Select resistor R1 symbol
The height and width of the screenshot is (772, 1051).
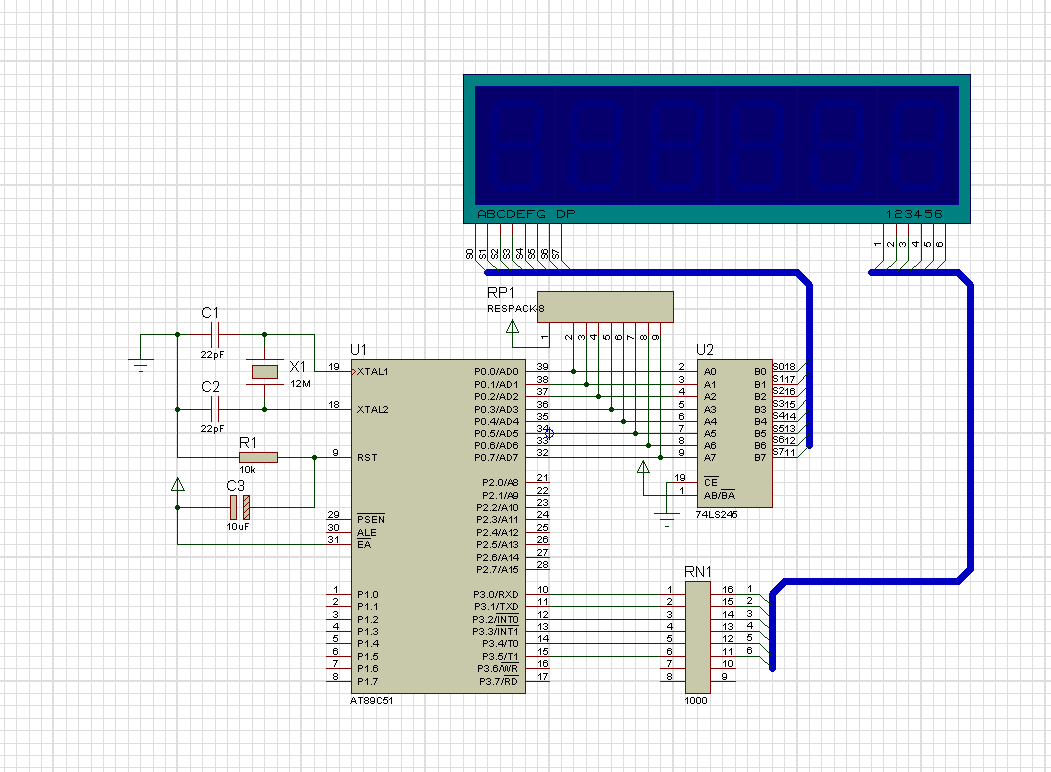point(258,458)
